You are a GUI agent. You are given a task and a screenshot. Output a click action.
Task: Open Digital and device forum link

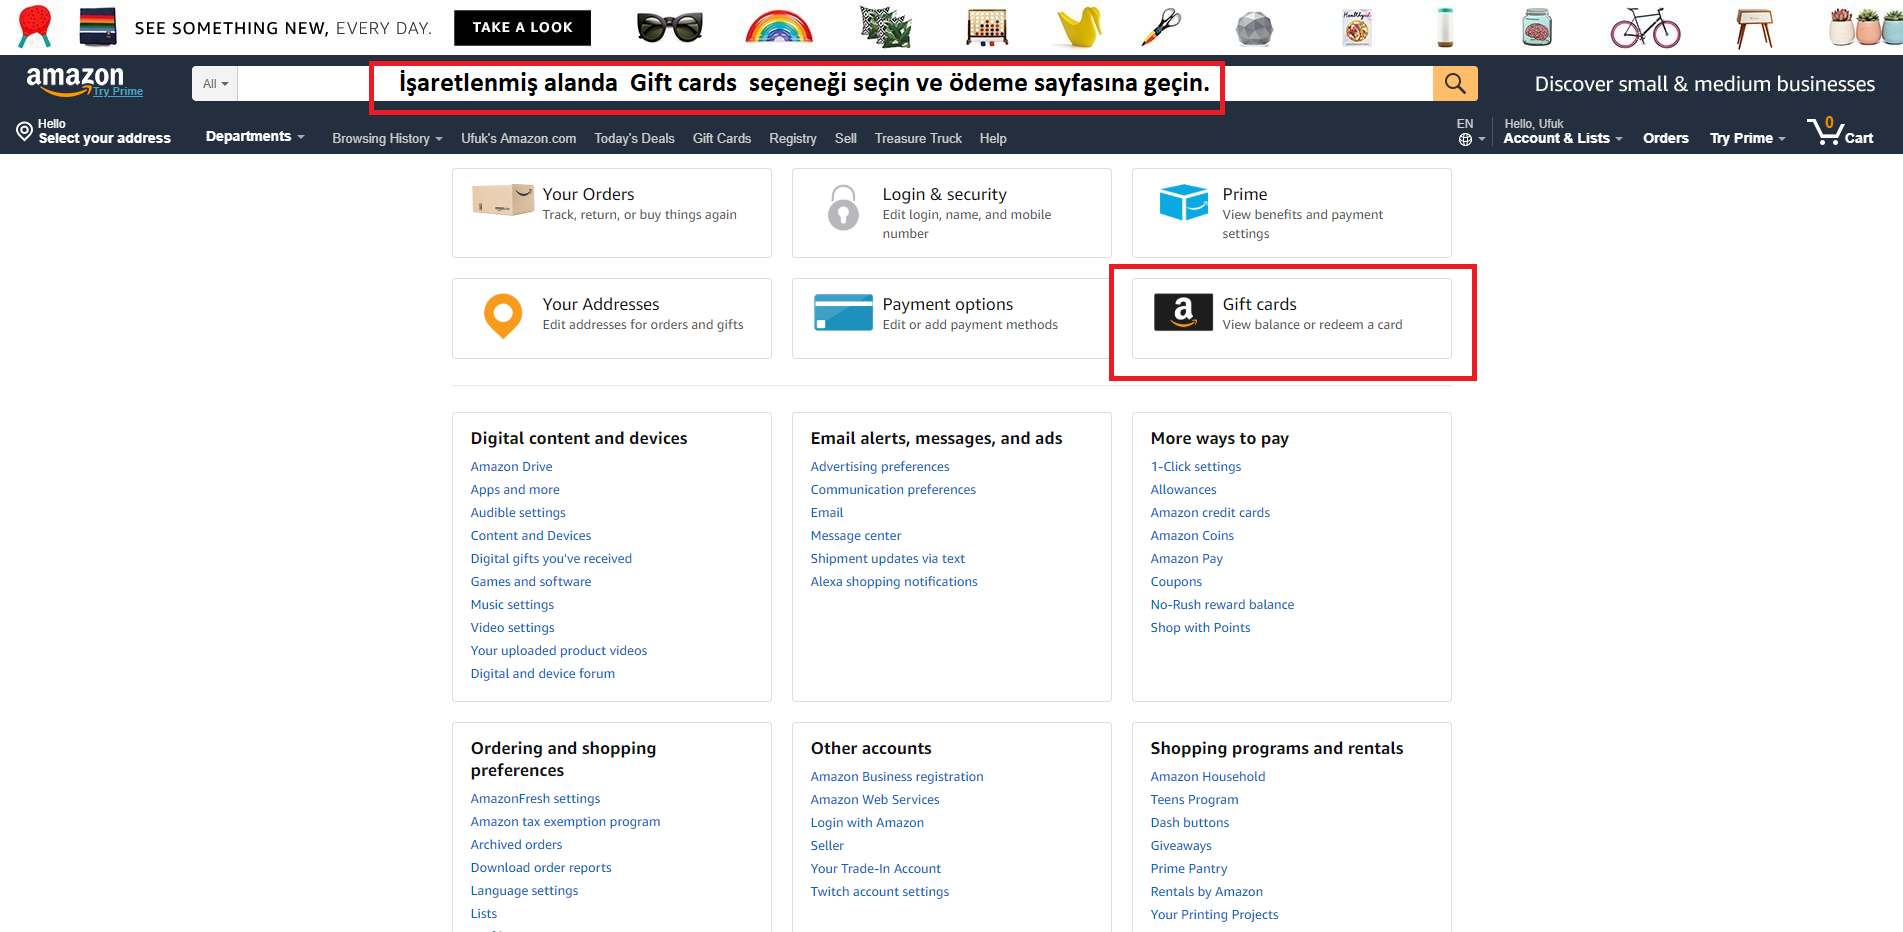tap(543, 674)
